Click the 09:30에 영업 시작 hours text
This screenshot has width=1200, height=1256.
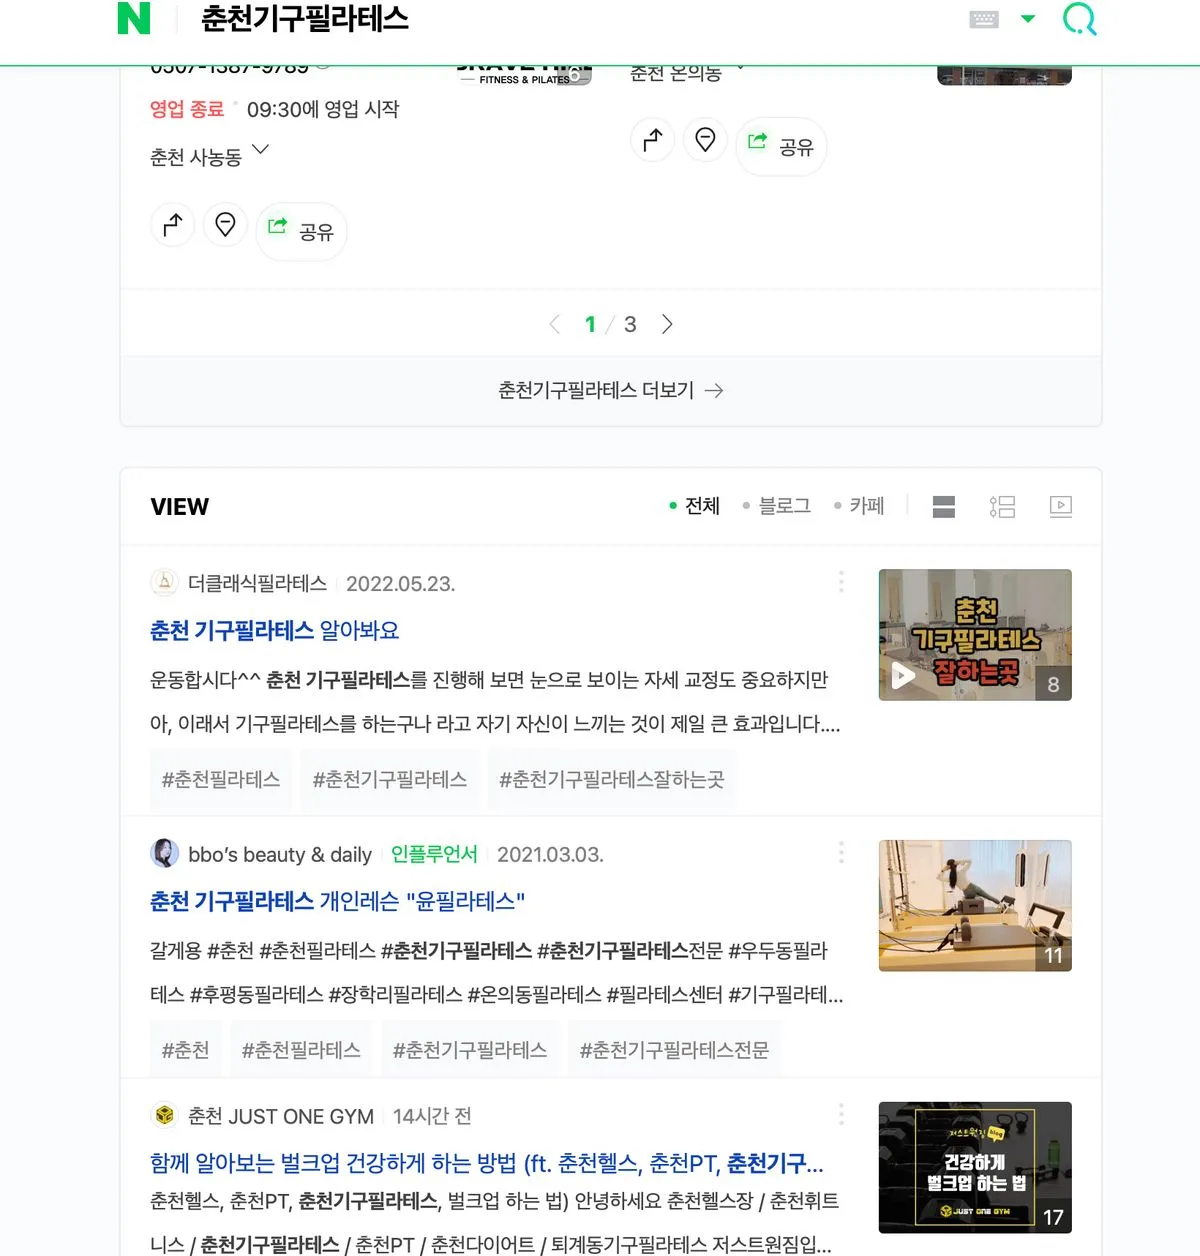tap(323, 110)
